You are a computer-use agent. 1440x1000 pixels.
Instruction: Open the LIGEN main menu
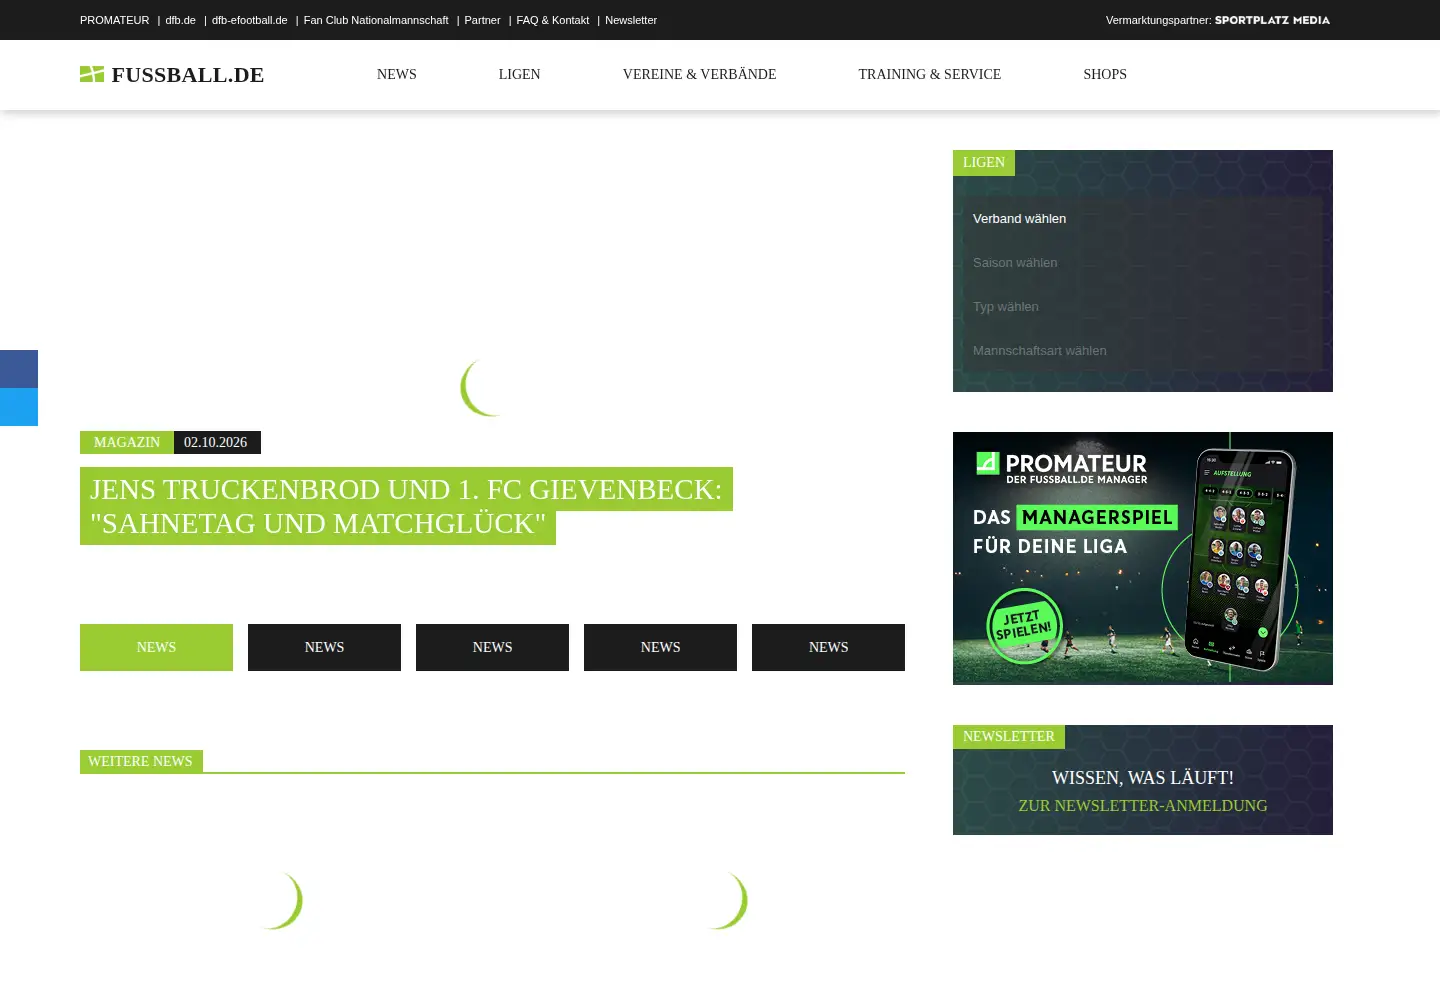pos(519,74)
